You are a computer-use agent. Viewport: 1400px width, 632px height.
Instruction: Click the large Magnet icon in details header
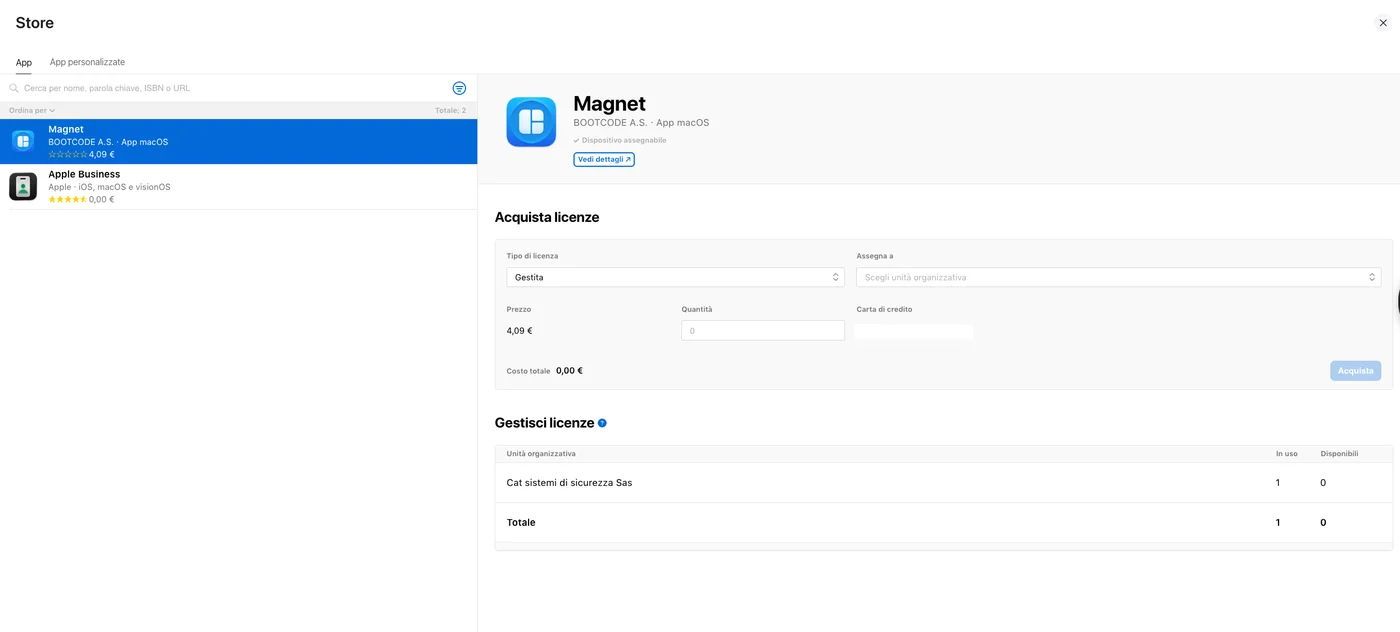pyautogui.click(x=531, y=122)
